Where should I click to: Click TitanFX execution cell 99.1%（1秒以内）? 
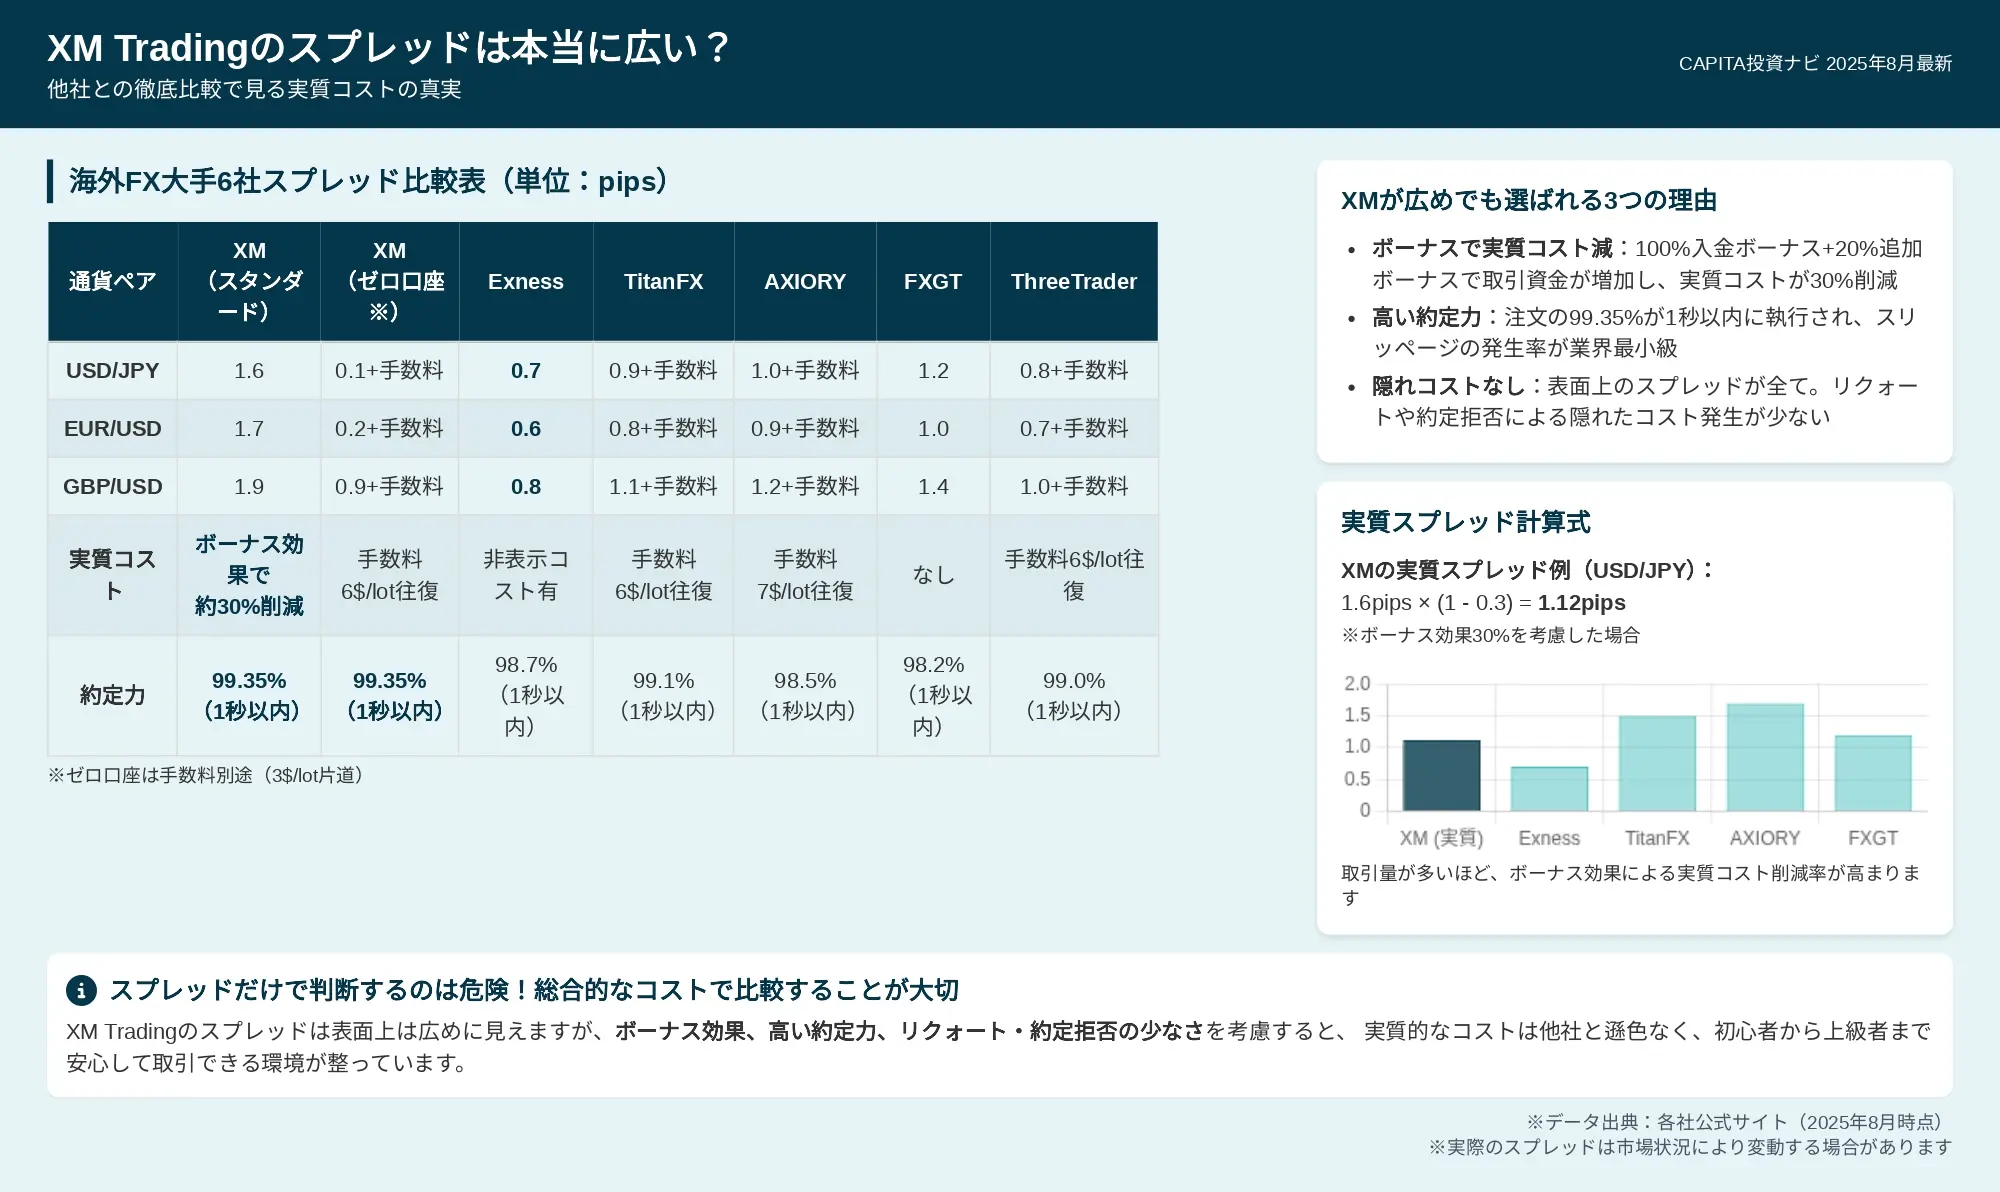click(663, 695)
